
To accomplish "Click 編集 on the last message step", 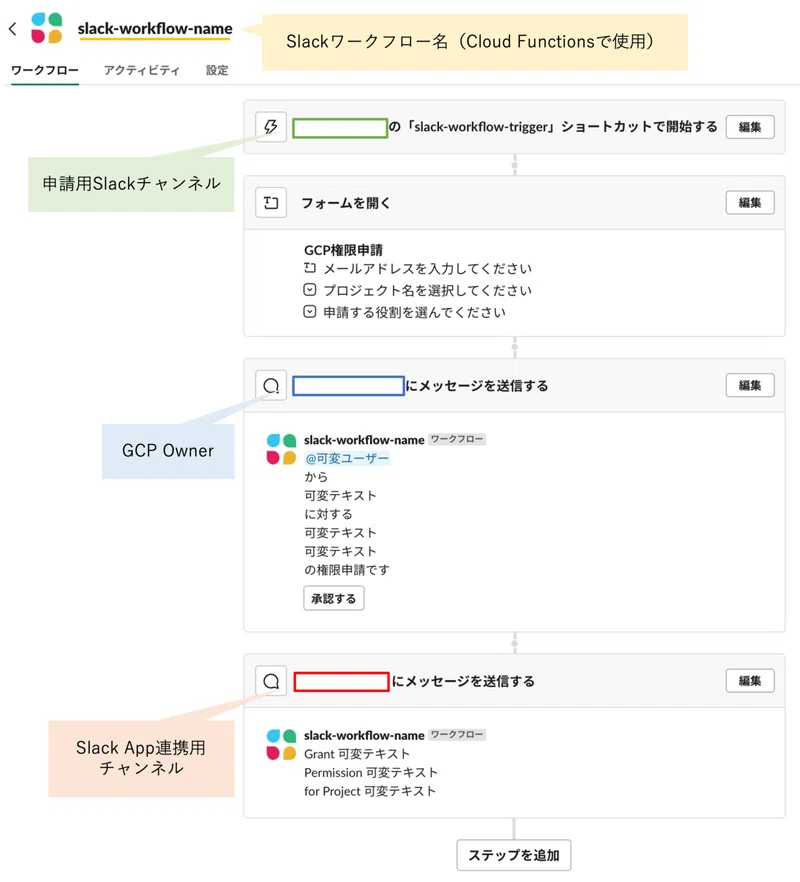I will (x=749, y=681).
